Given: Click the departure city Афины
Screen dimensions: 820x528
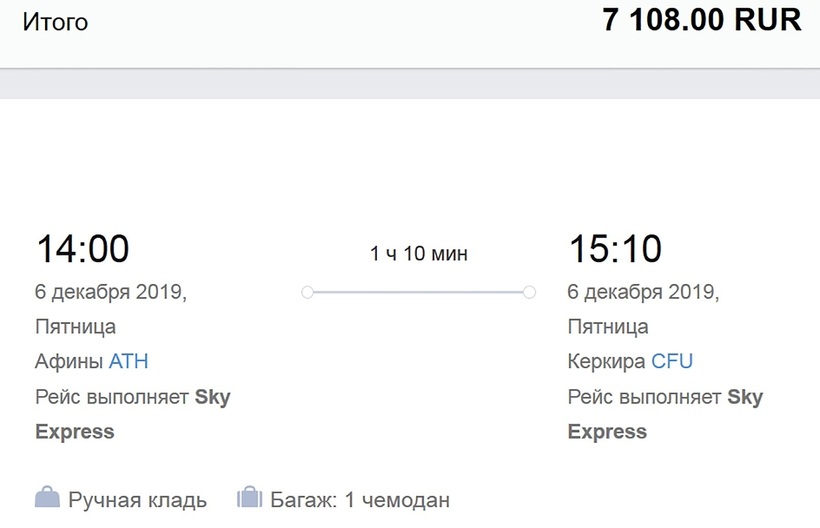Looking at the screenshot, I should point(69,361).
